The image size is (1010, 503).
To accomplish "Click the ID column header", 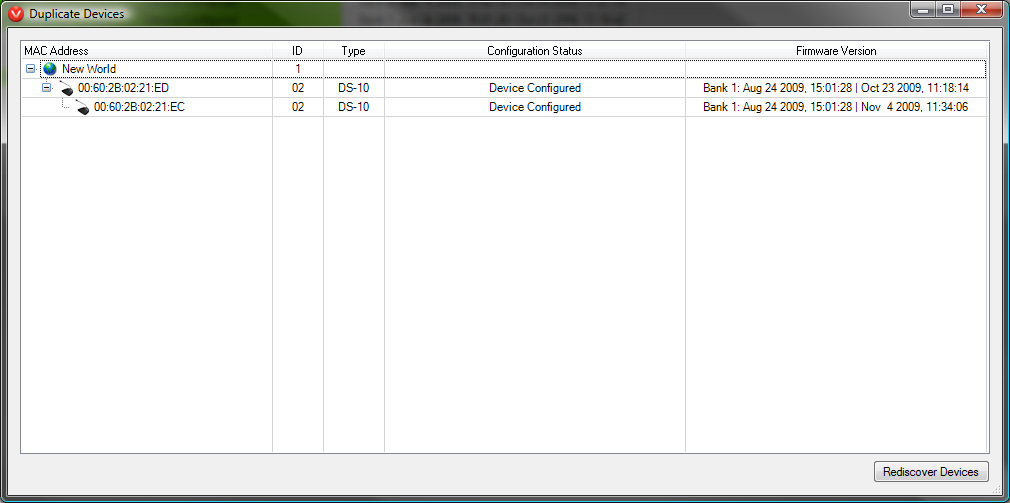I will [x=297, y=51].
